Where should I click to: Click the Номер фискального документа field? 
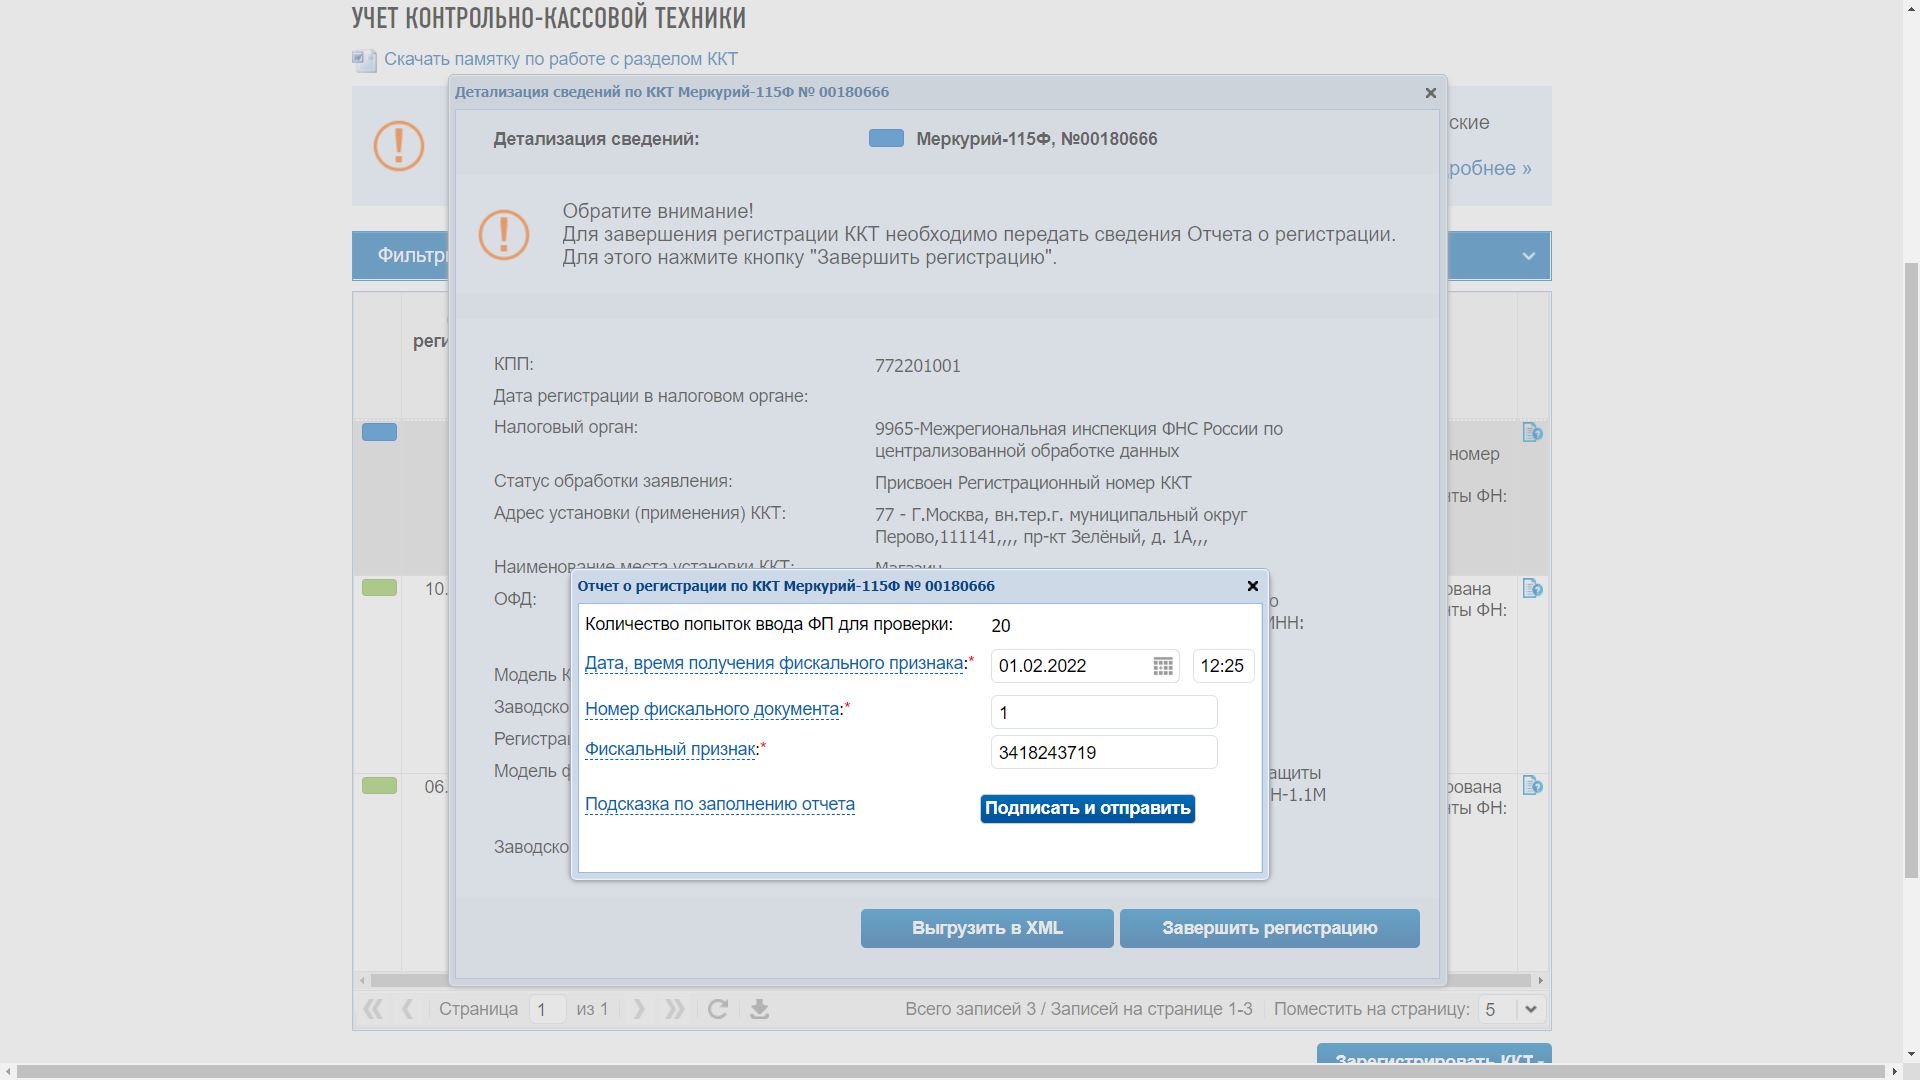[x=1103, y=712]
